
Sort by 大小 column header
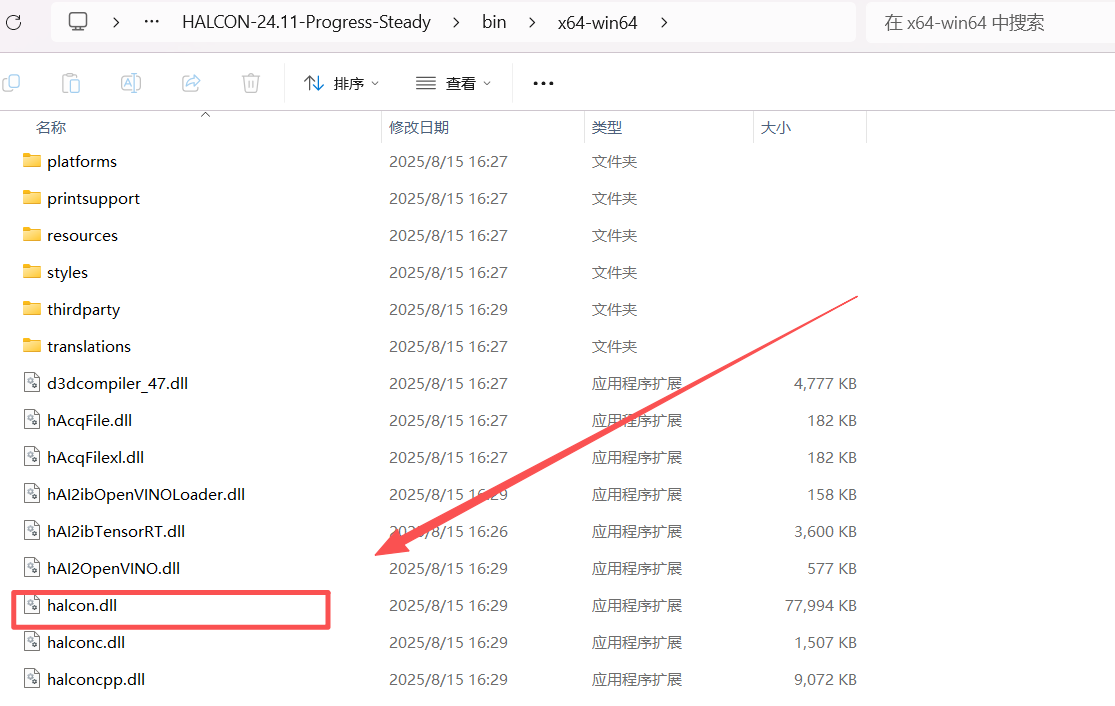(776, 128)
